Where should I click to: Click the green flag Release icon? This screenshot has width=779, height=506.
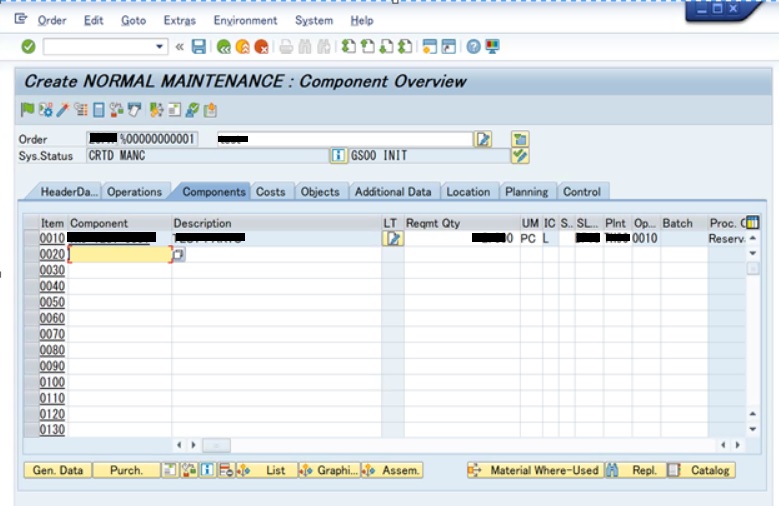(28, 110)
